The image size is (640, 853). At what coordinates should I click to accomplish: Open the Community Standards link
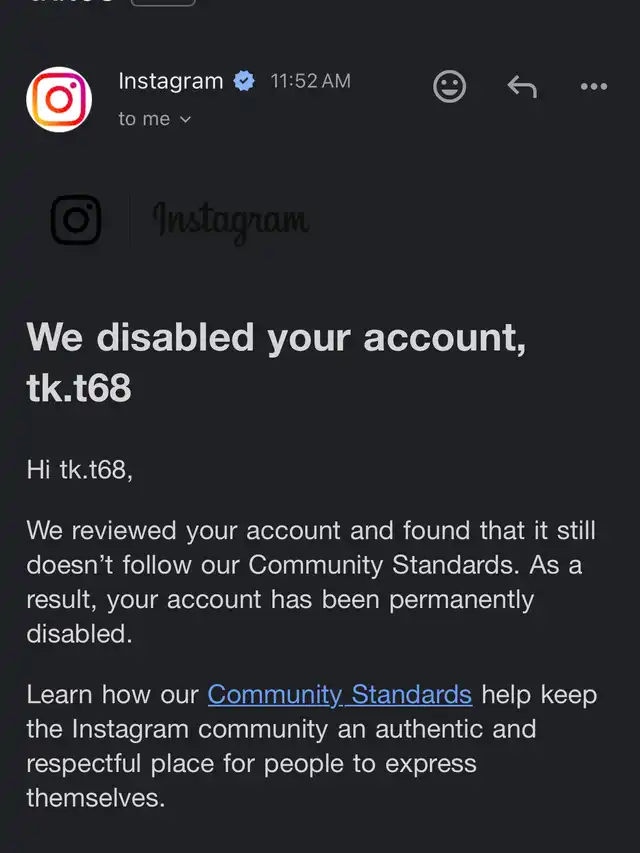pyautogui.click(x=339, y=694)
